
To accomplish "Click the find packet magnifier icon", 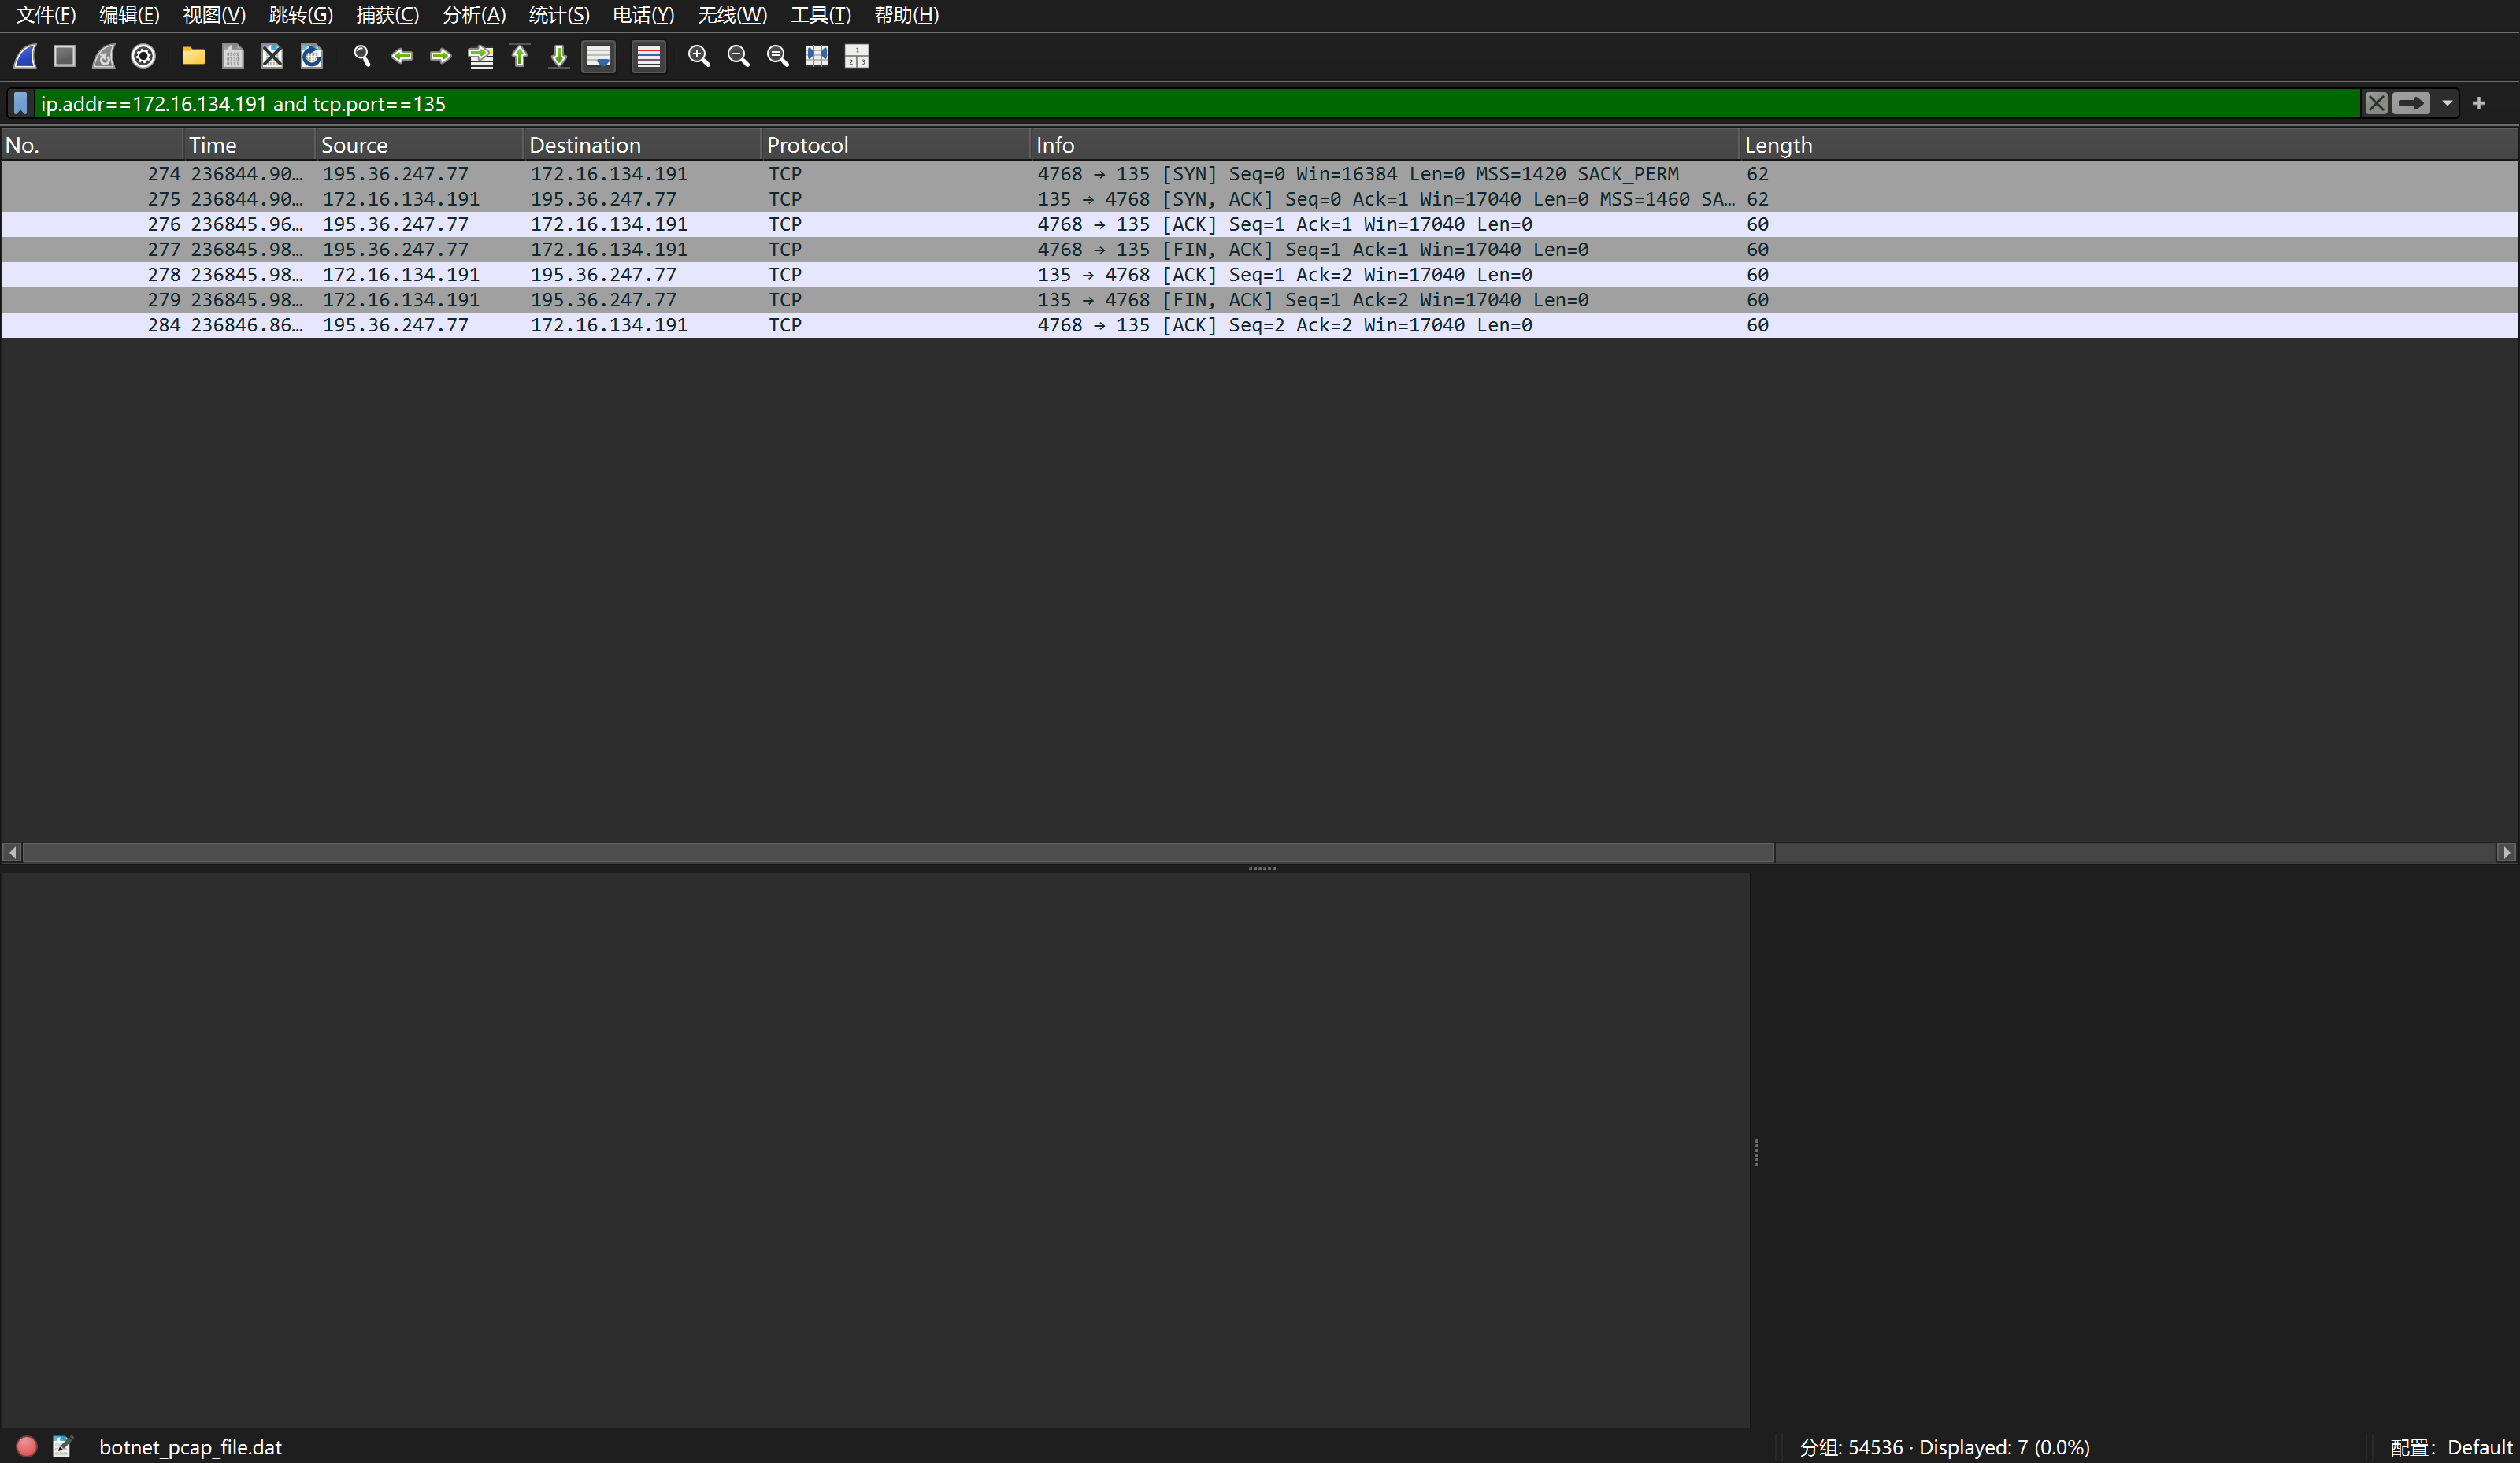I will click(362, 56).
